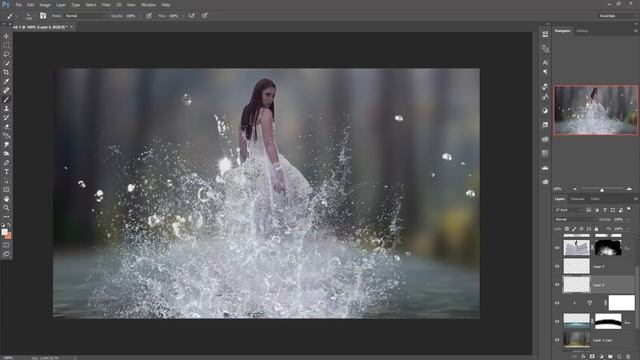Select the Pen tool

[x=6, y=162]
